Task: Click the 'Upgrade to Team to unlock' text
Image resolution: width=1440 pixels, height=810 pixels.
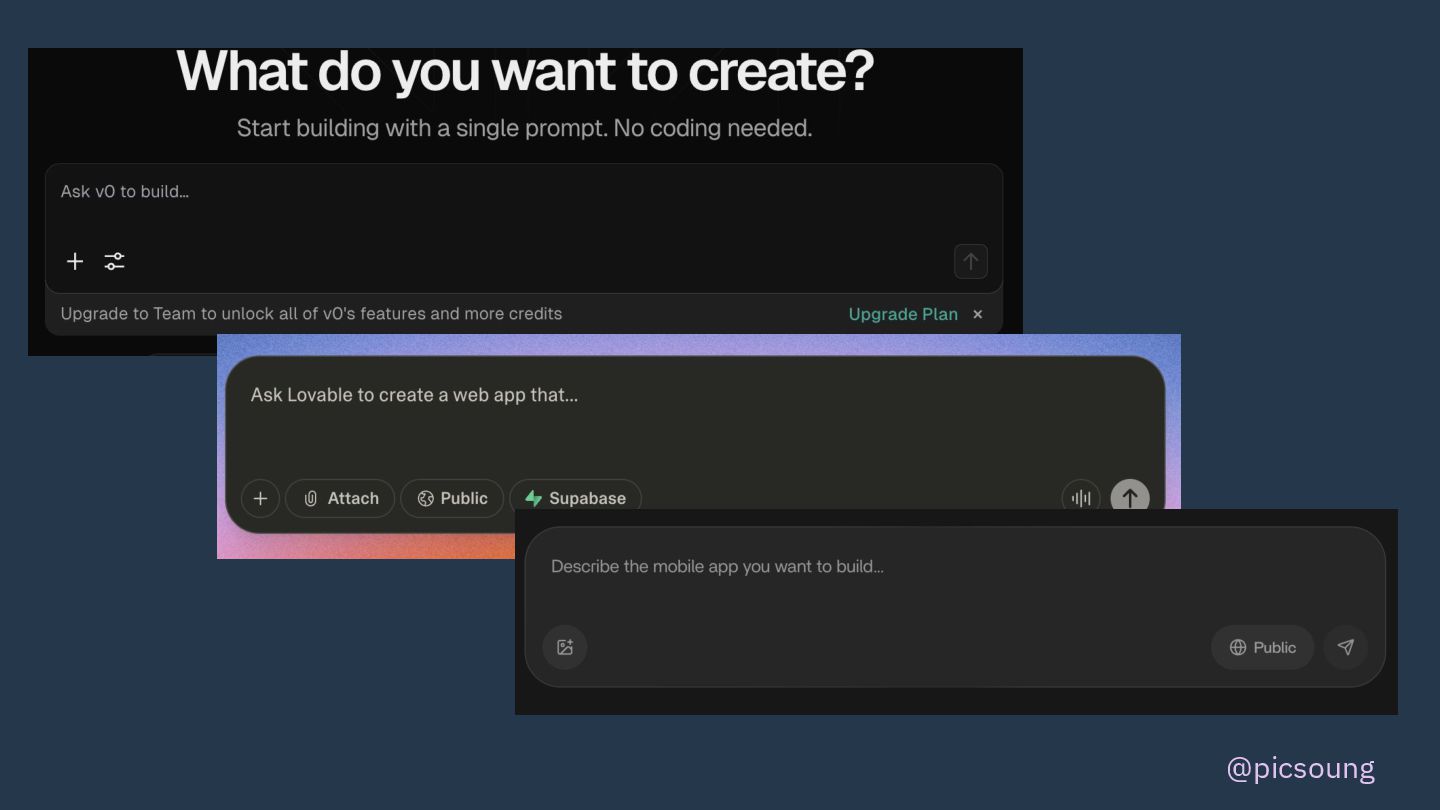Action: pyautogui.click(x=311, y=314)
